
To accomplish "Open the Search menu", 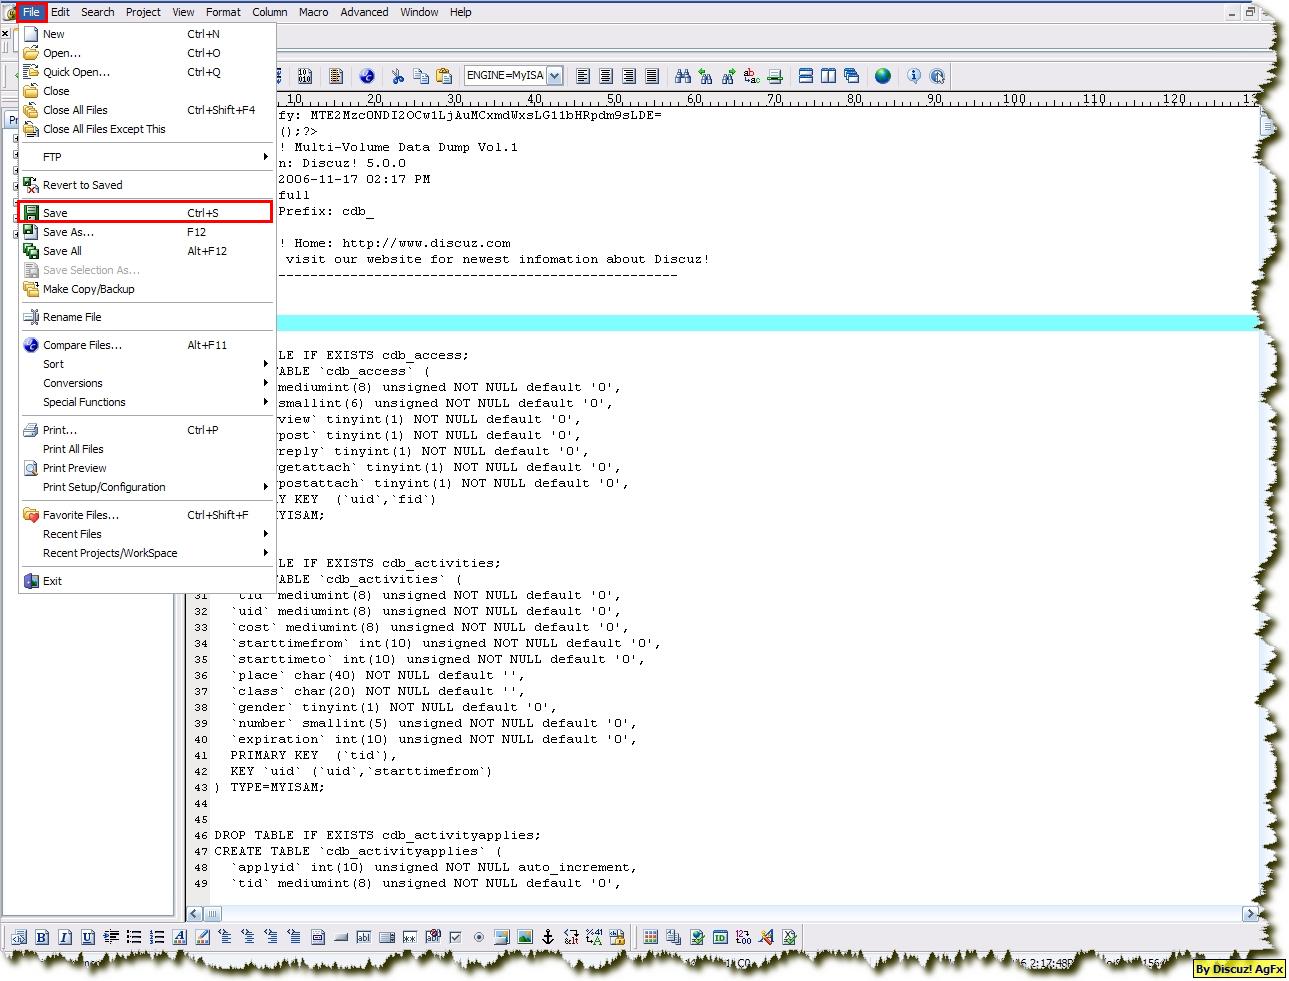I will 97,12.
